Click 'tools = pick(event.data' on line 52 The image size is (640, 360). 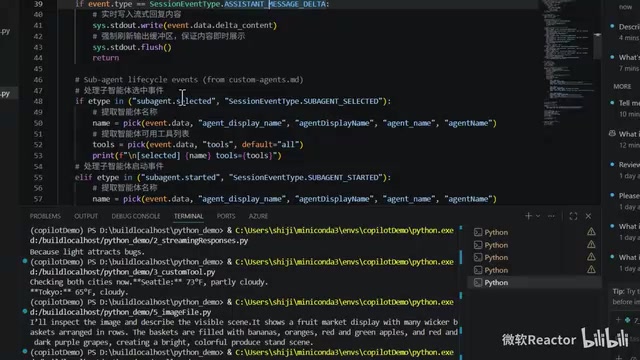(198, 144)
